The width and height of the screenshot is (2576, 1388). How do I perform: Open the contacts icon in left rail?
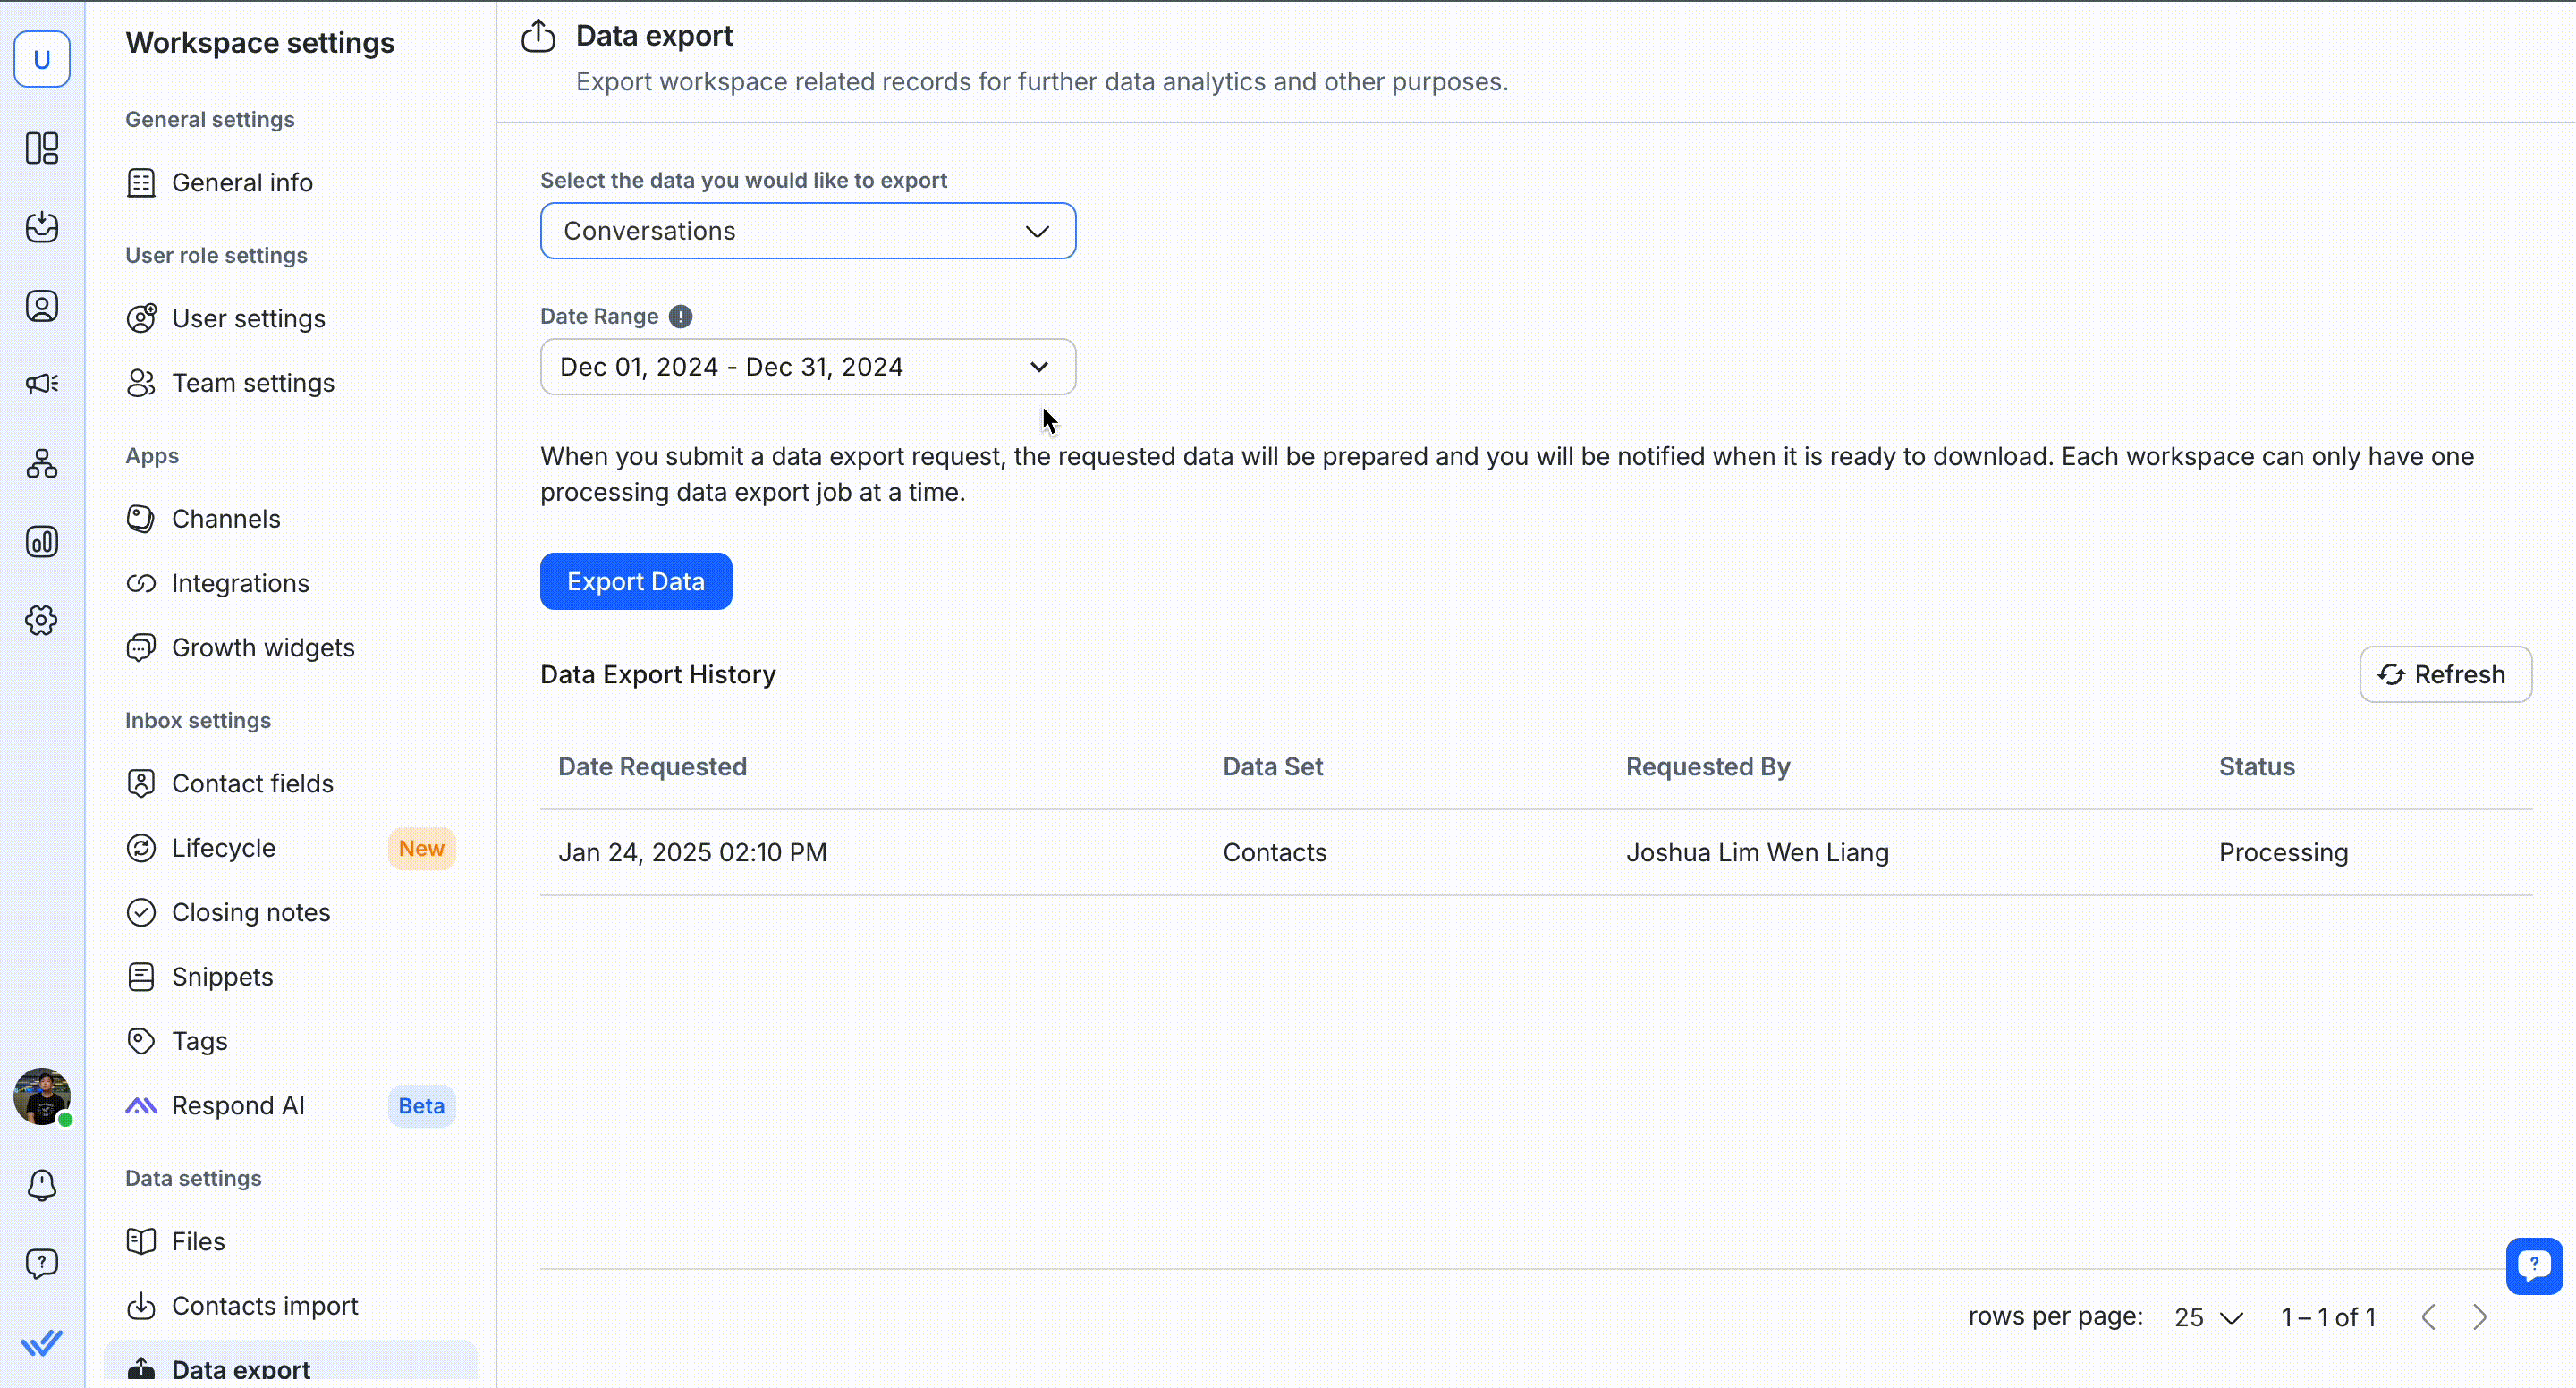point(42,306)
